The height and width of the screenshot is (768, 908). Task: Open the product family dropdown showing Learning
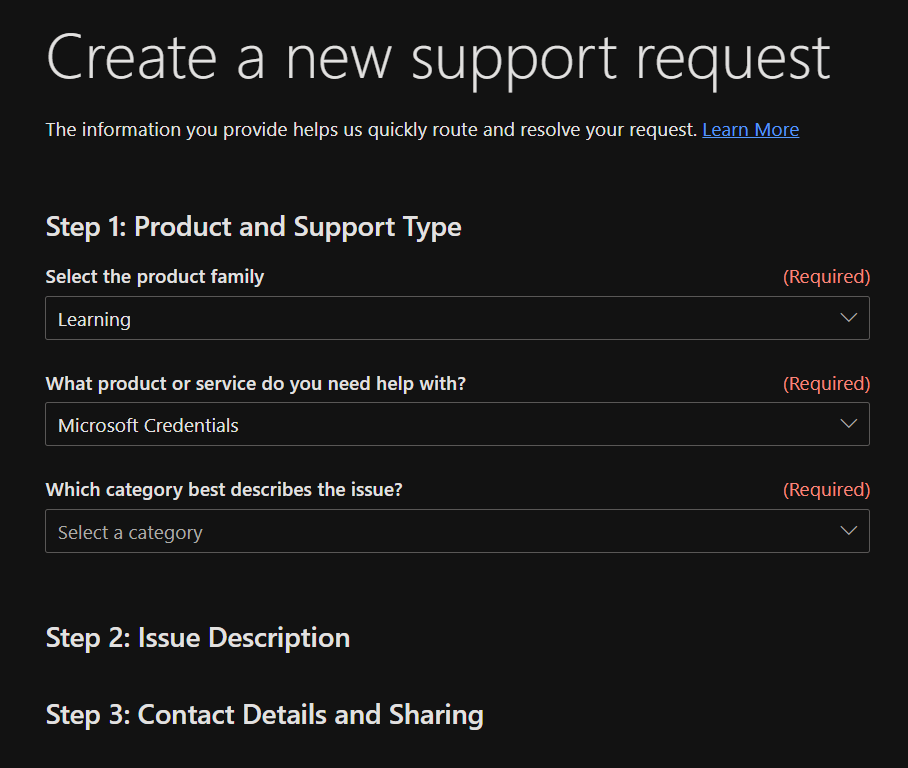[x=457, y=319]
